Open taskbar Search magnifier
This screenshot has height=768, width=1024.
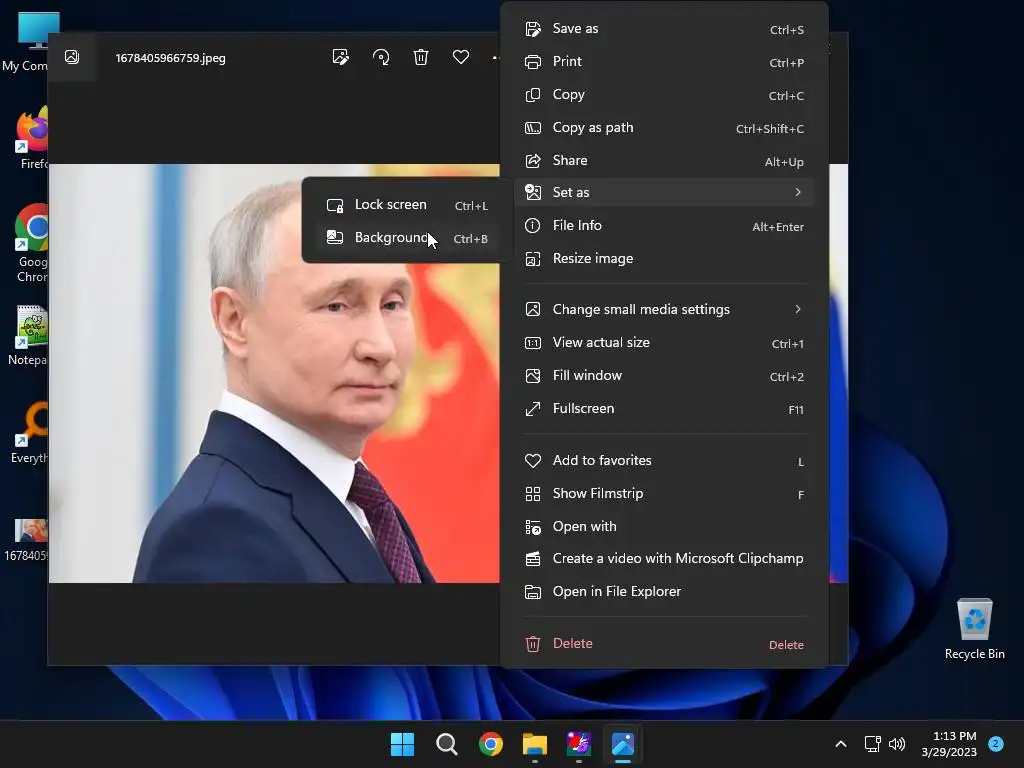[x=447, y=744]
